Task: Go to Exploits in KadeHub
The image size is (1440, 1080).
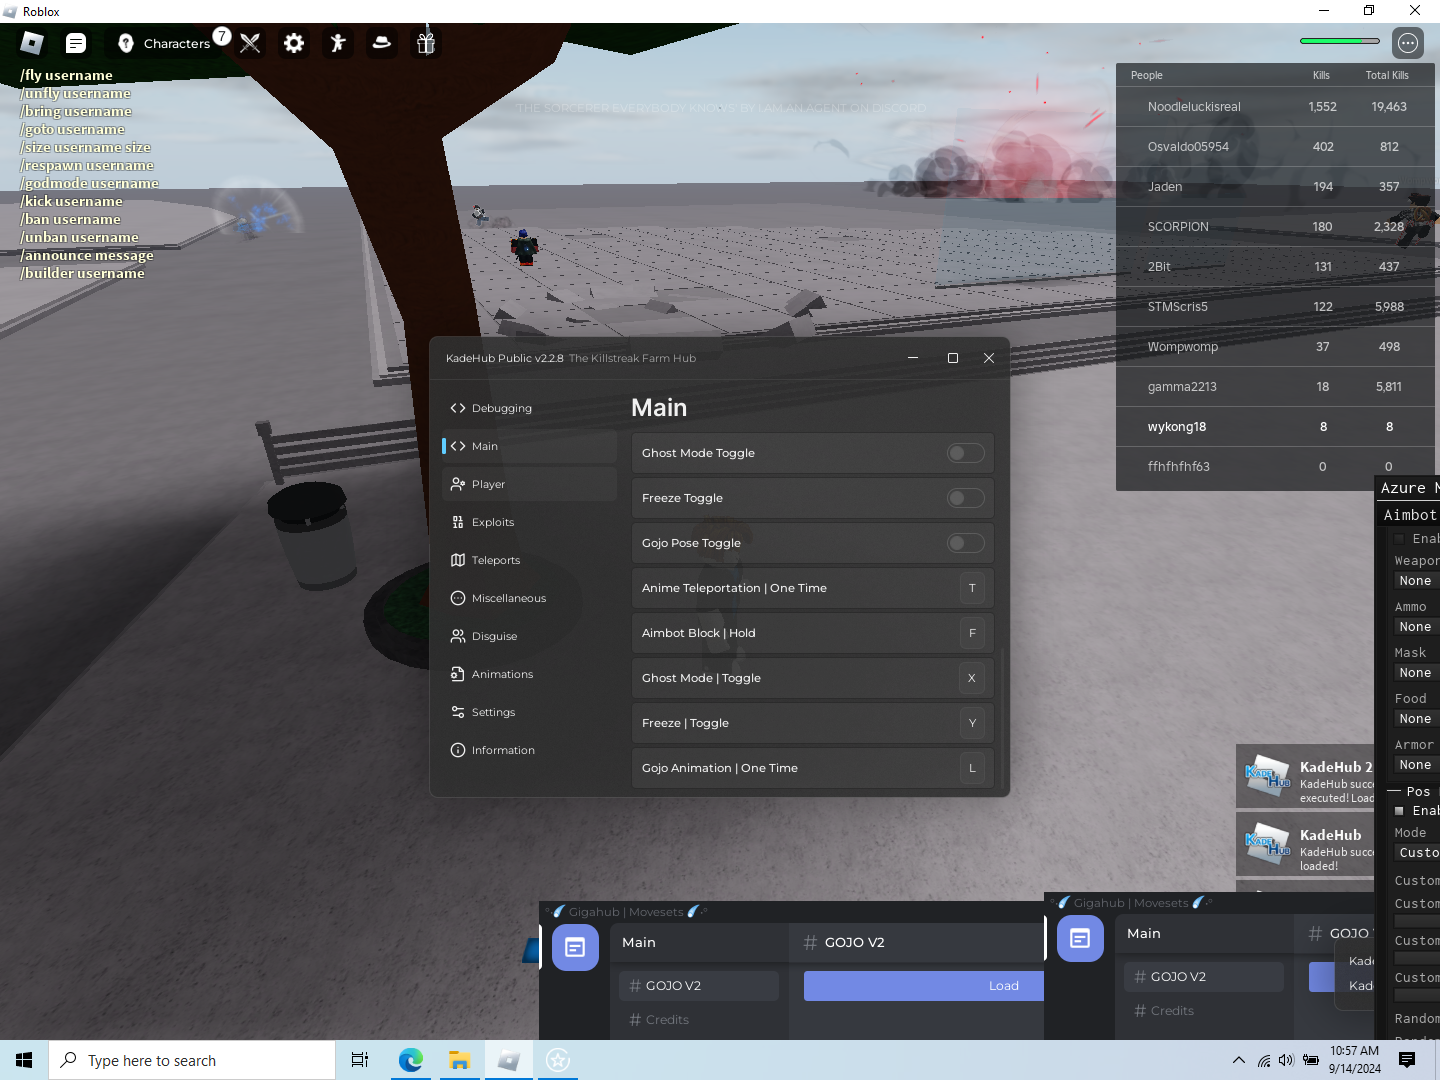Action: tap(530, 522)
